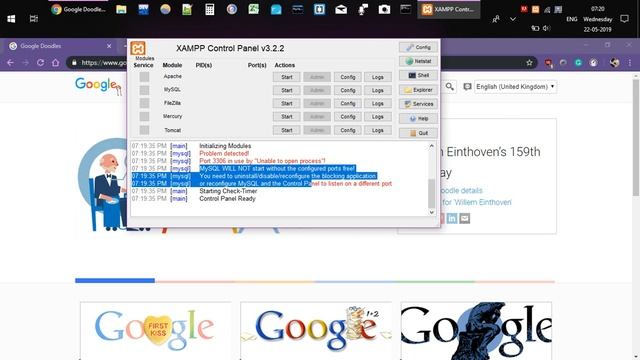Click the search magnifier on the Doodles page
This screenshot has width=640, height=360.
449,87
